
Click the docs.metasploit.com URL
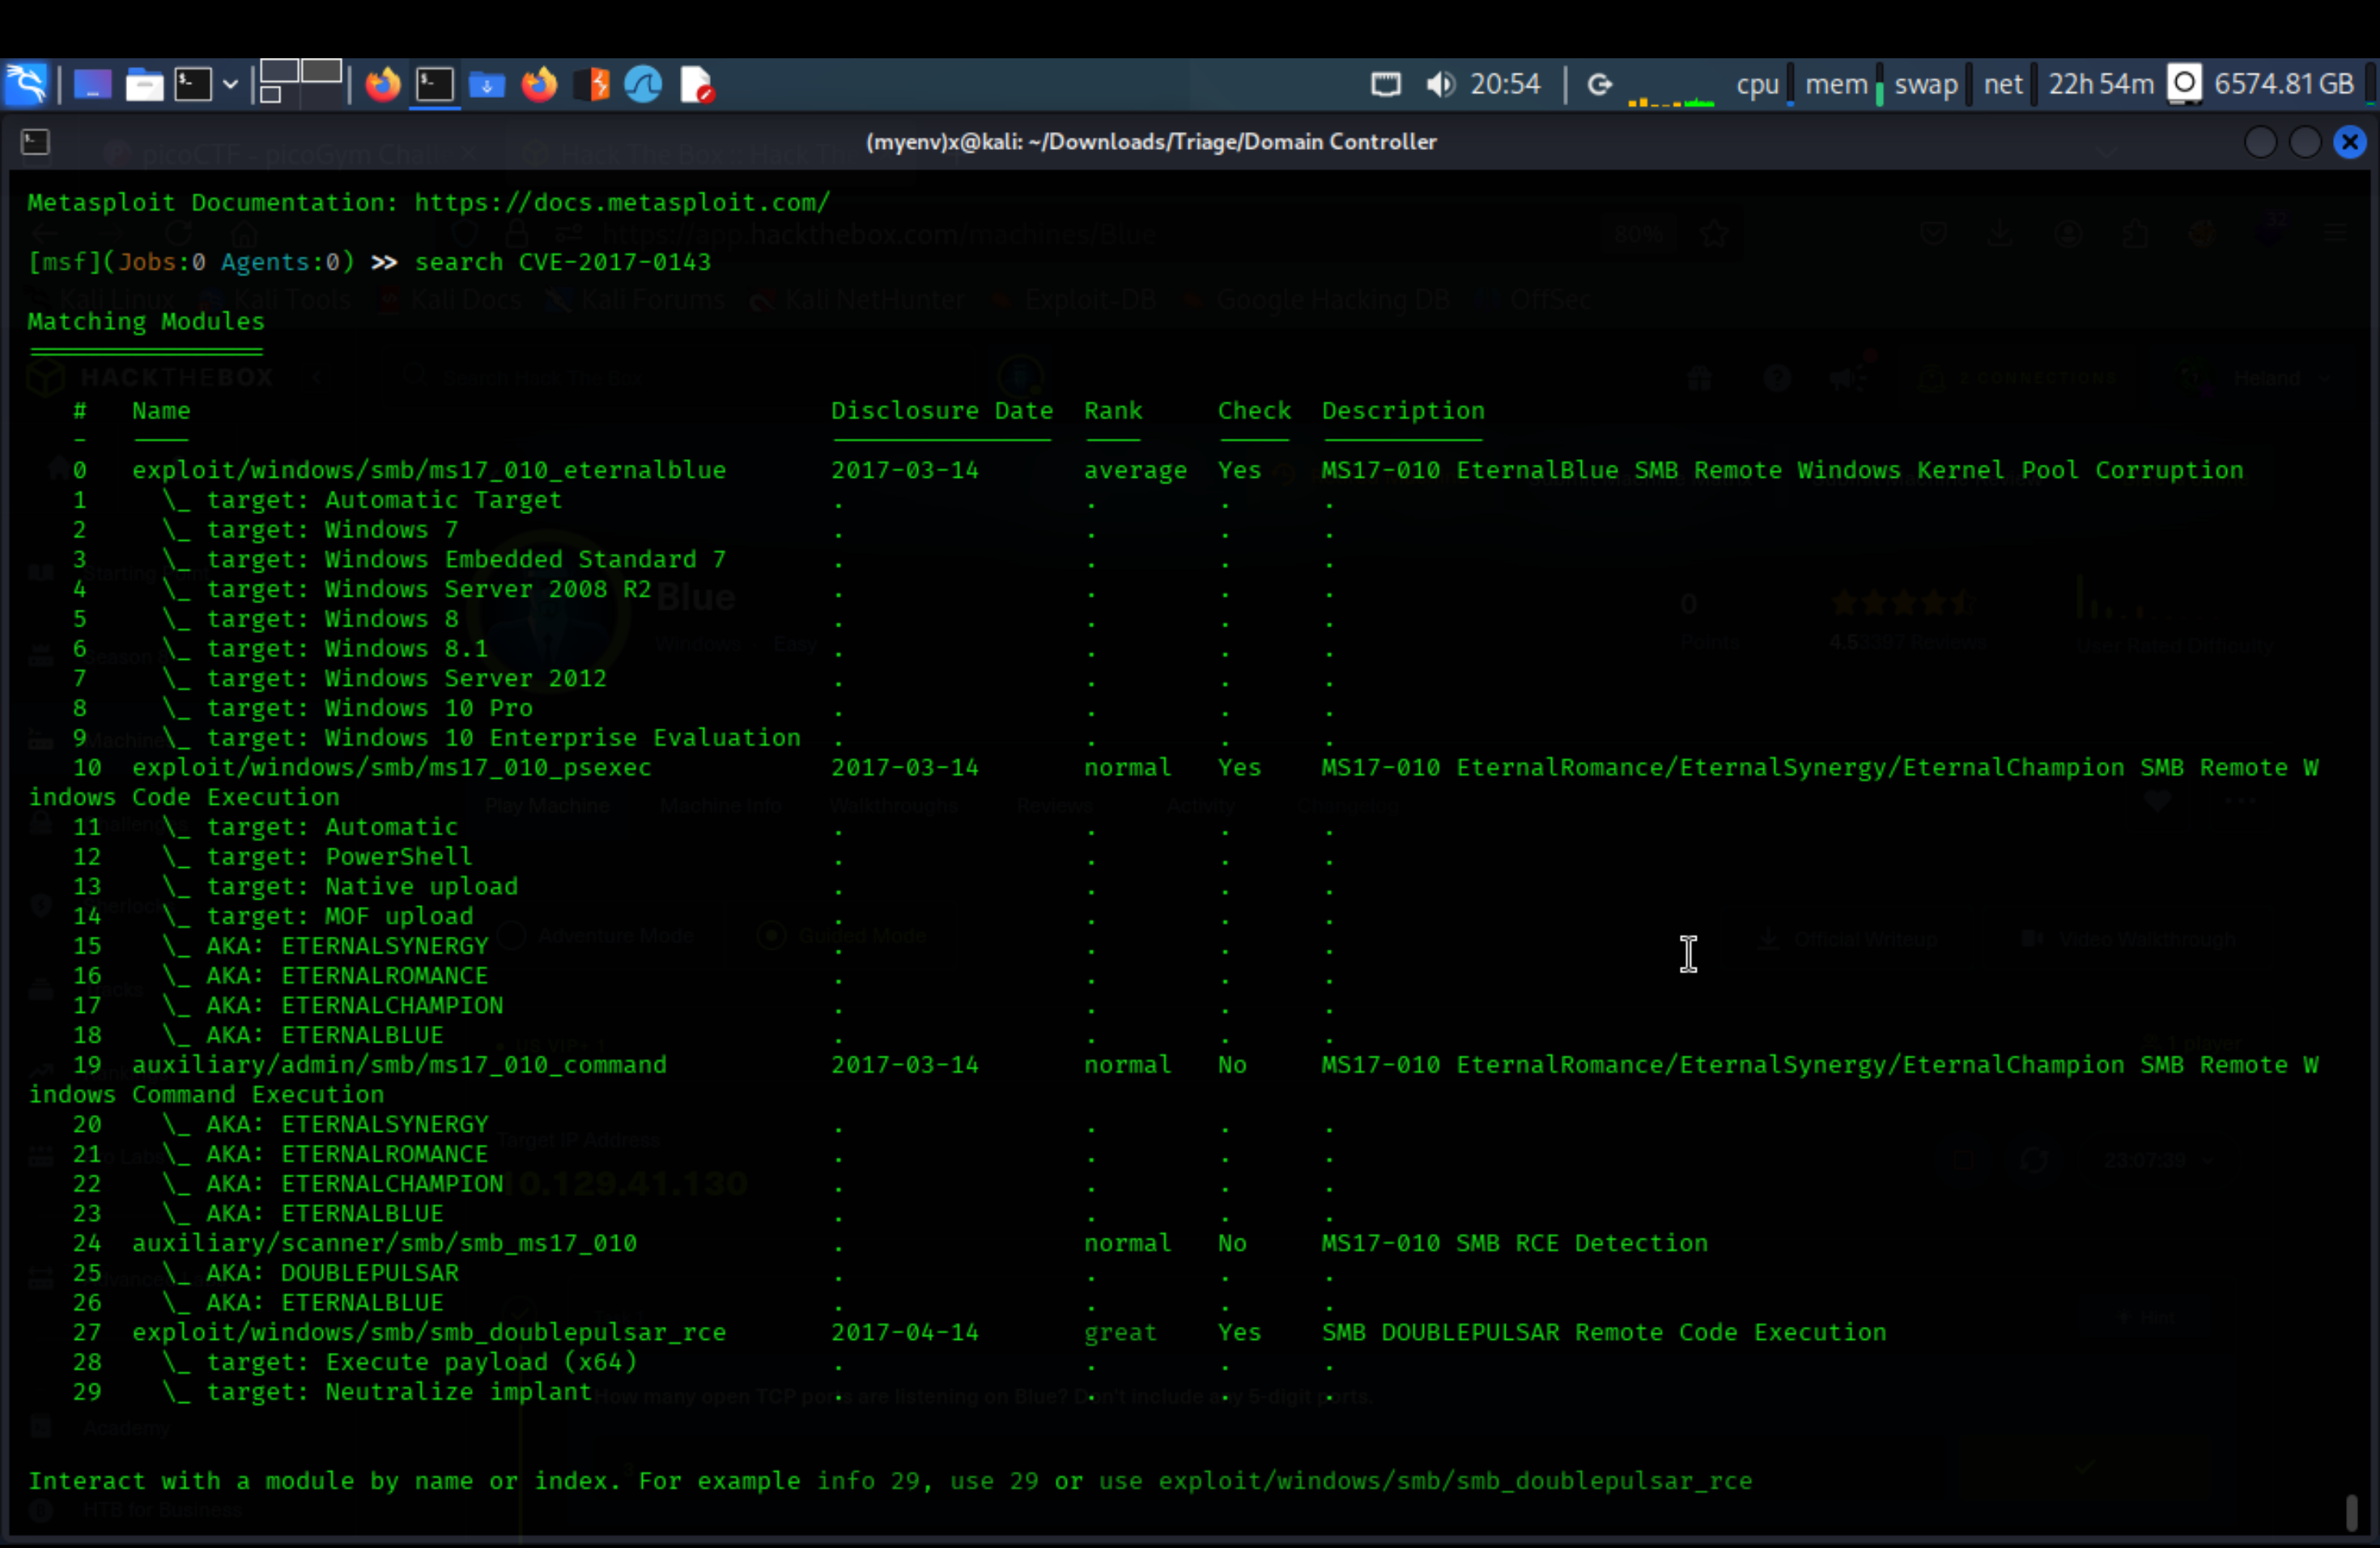tap(622, 202)
